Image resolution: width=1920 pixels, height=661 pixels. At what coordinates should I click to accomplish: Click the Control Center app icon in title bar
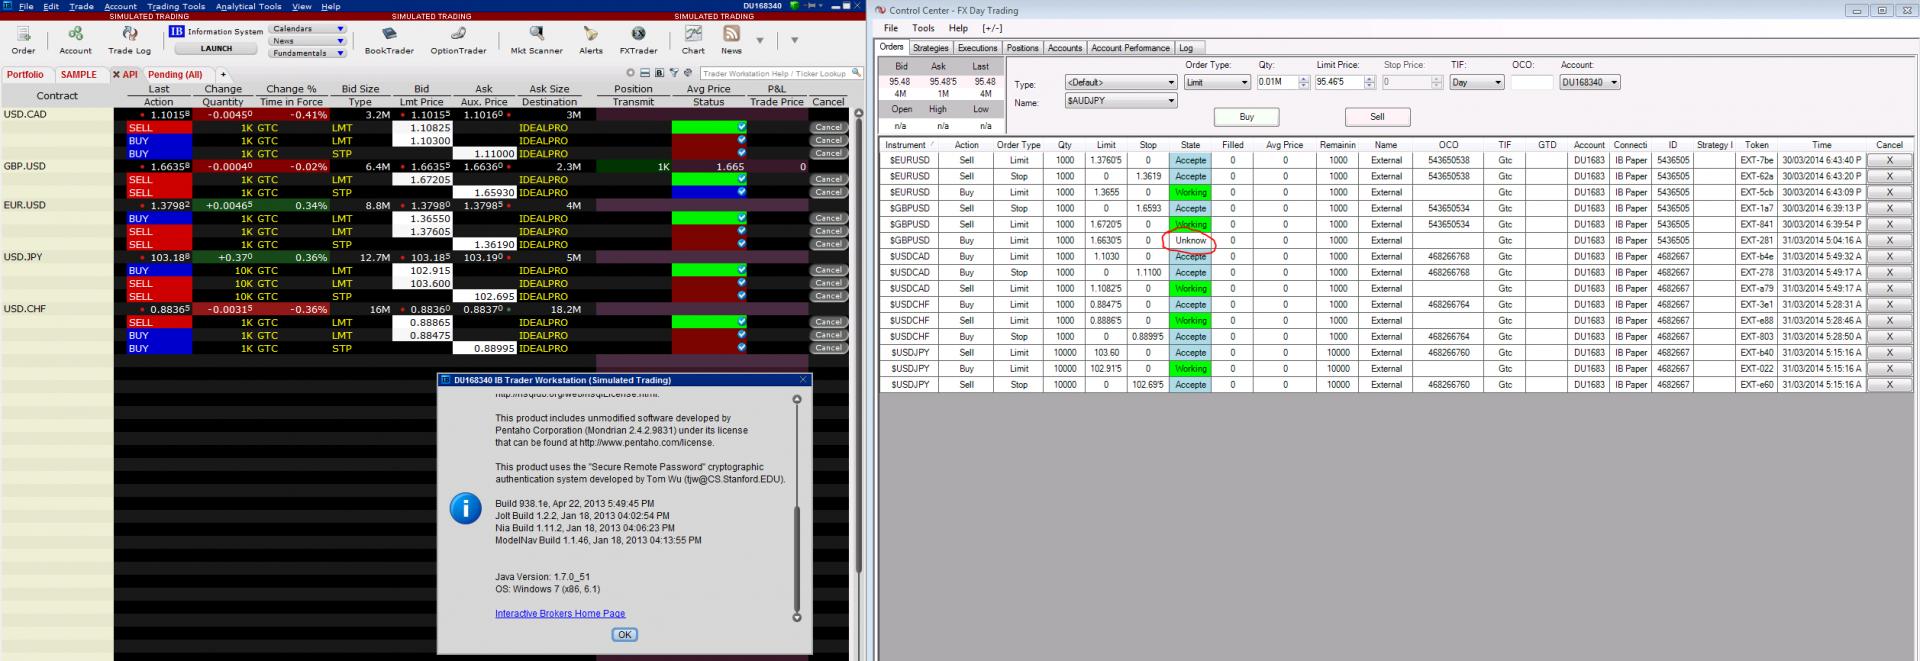880,10
